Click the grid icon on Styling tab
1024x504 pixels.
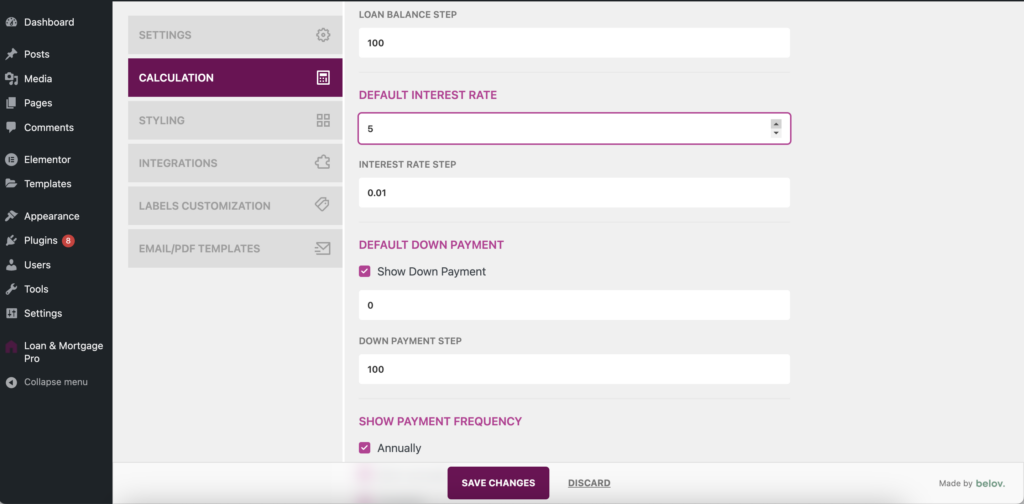point(322,121)
